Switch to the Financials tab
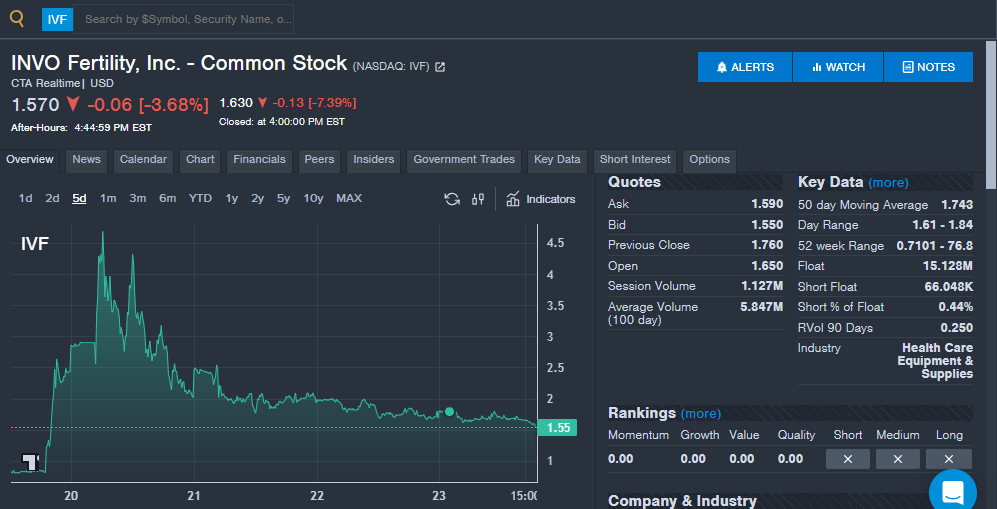Screen dimensions: 997x509 259,160
